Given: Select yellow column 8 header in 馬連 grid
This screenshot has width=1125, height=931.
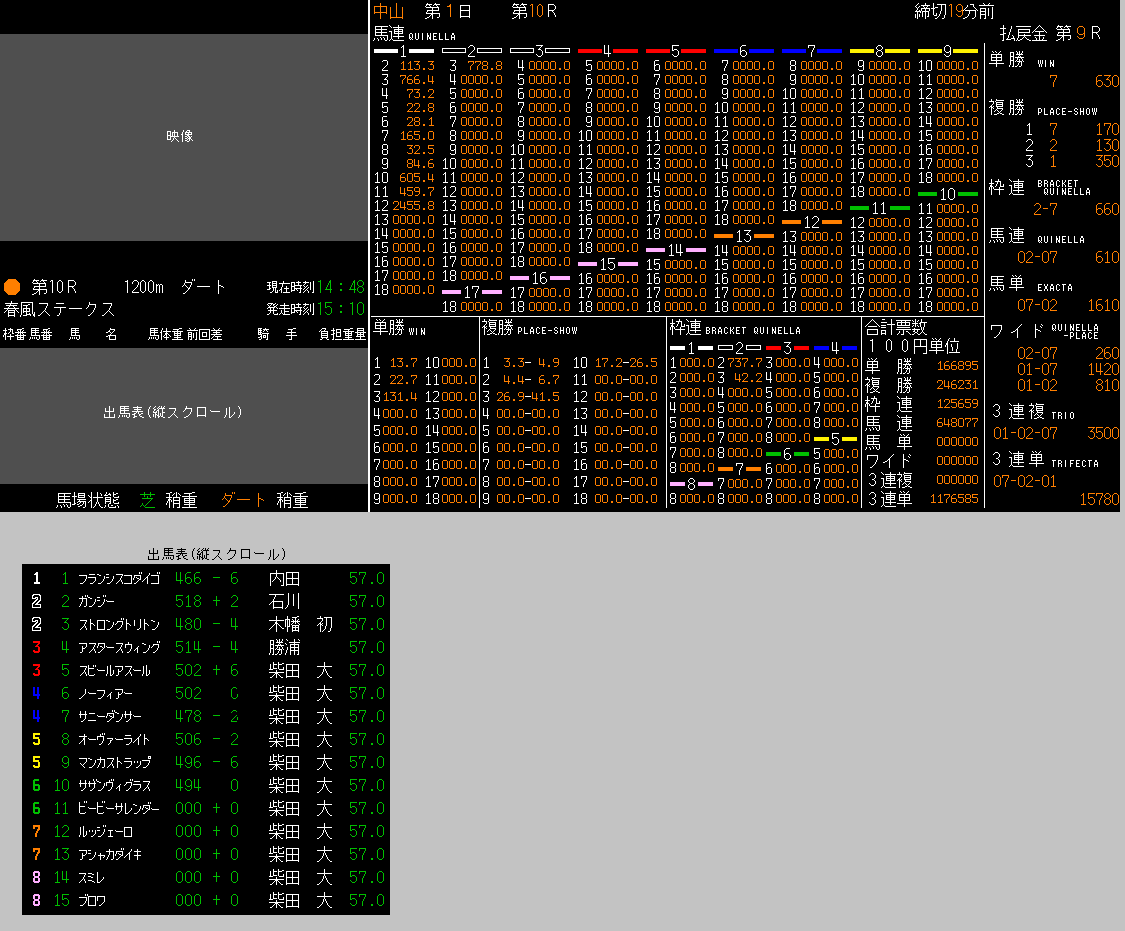Looking at the screenshot, I should coord(879,50).
